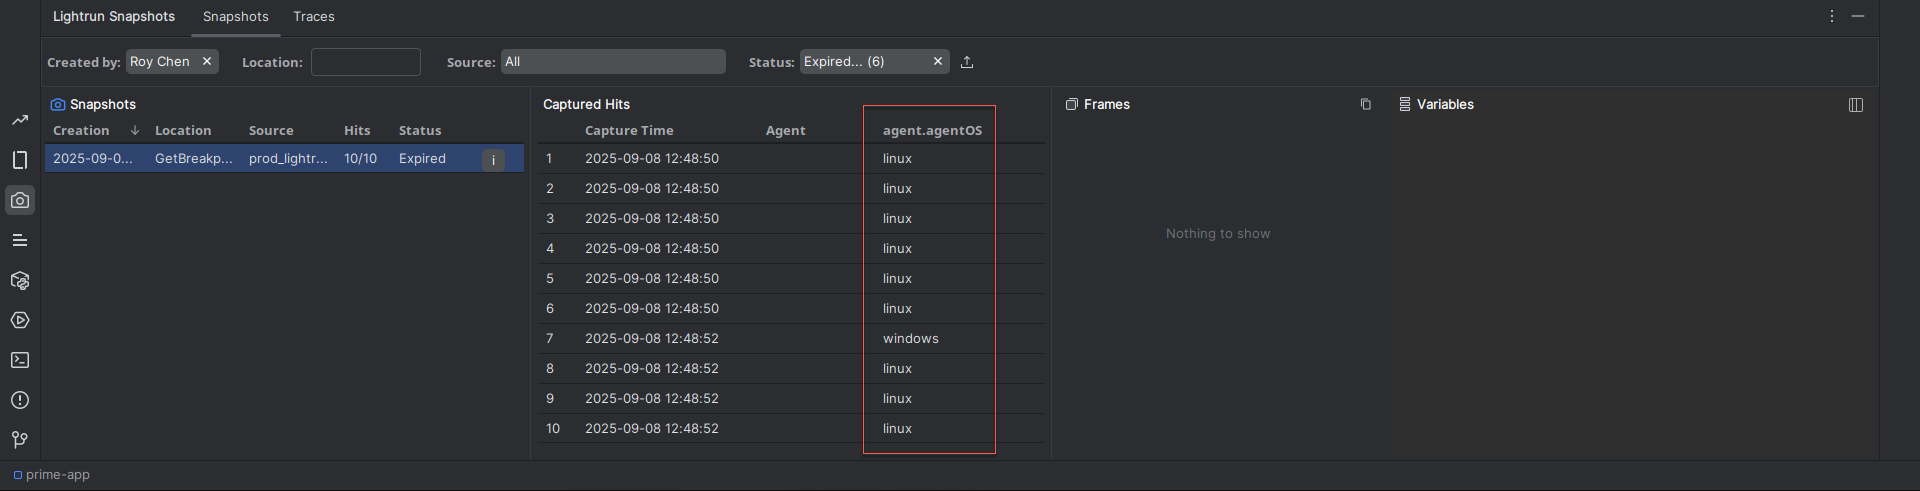
Task: Click the copy frames icon
Action: (x=1366, y=104)
